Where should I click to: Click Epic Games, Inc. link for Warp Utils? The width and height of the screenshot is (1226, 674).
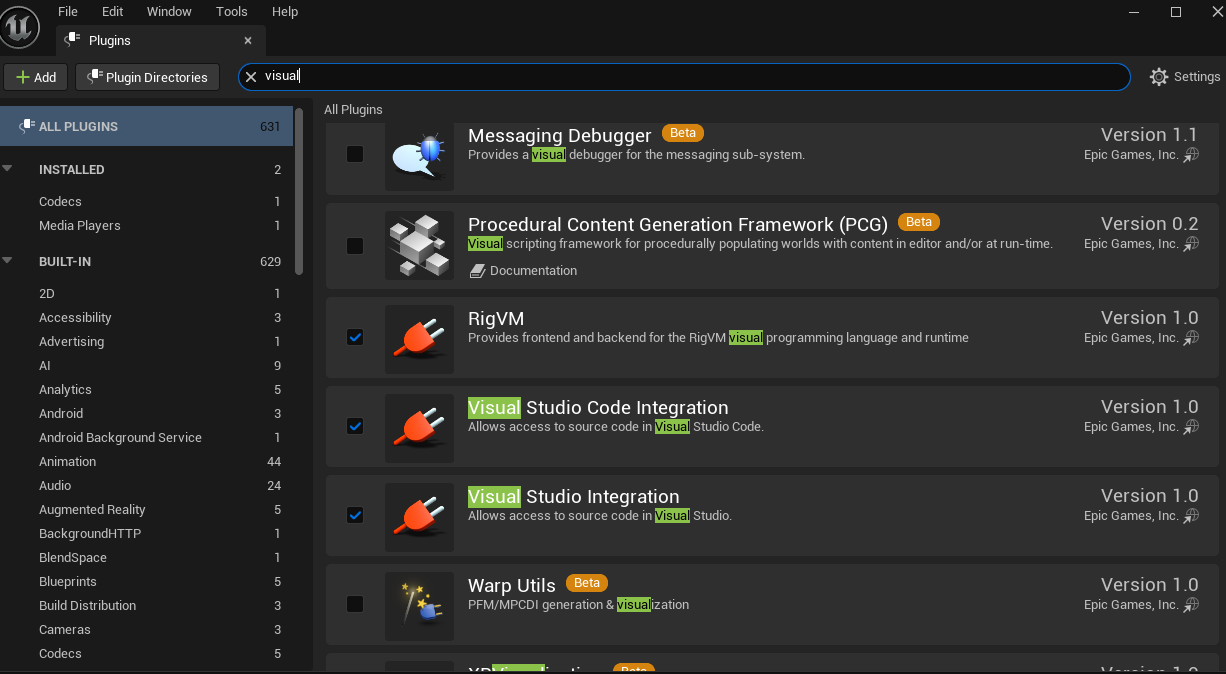(1131, 605)
